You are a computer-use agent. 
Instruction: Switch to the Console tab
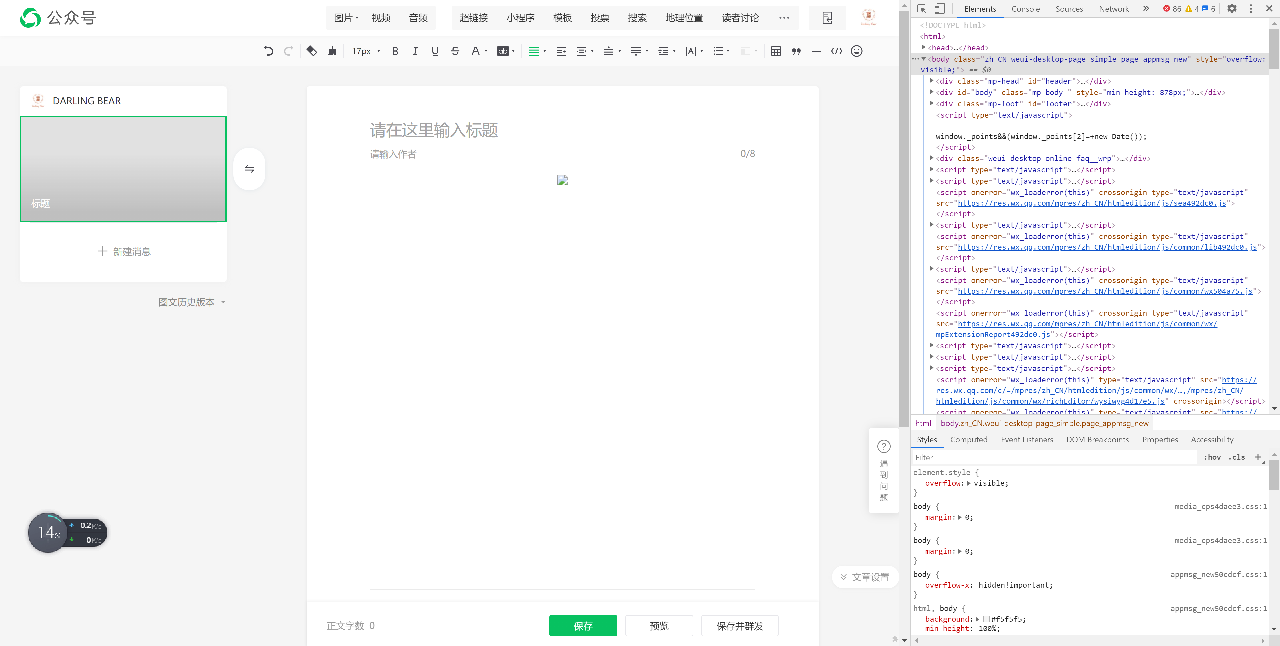pyautogui.click(x=1026, y=8)
